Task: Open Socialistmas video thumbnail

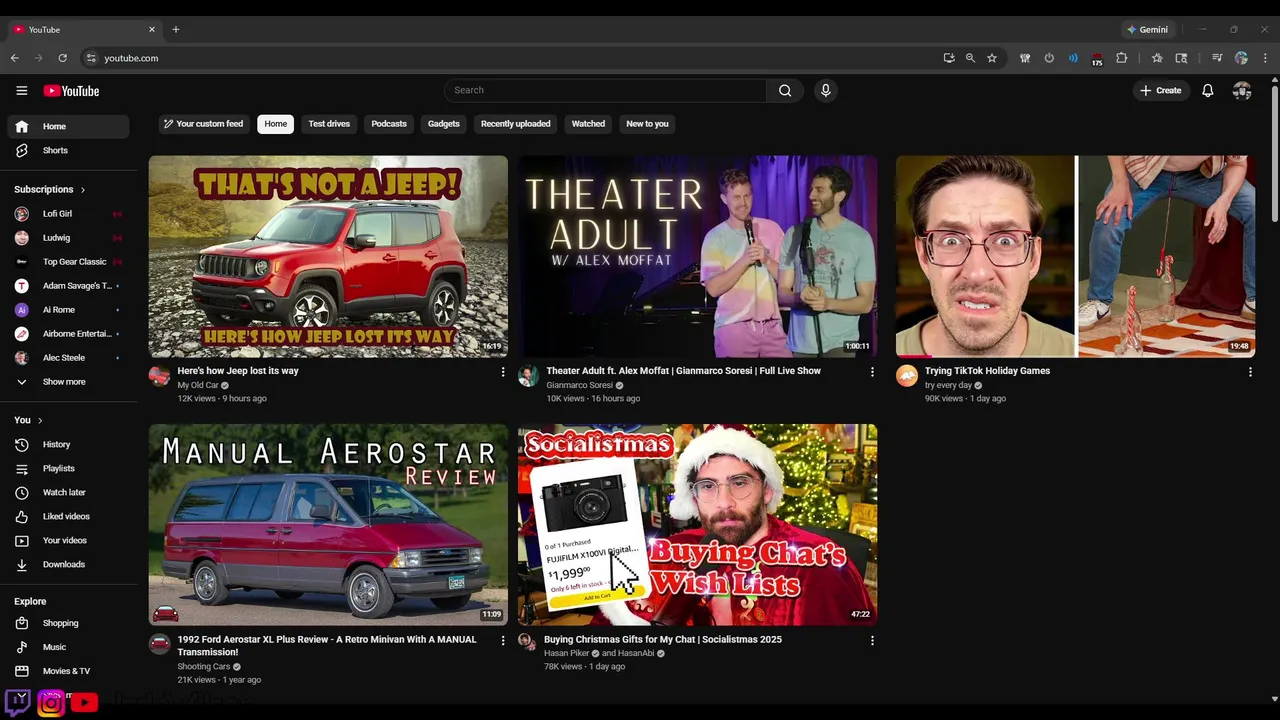Action: click(x=697, y=525)
